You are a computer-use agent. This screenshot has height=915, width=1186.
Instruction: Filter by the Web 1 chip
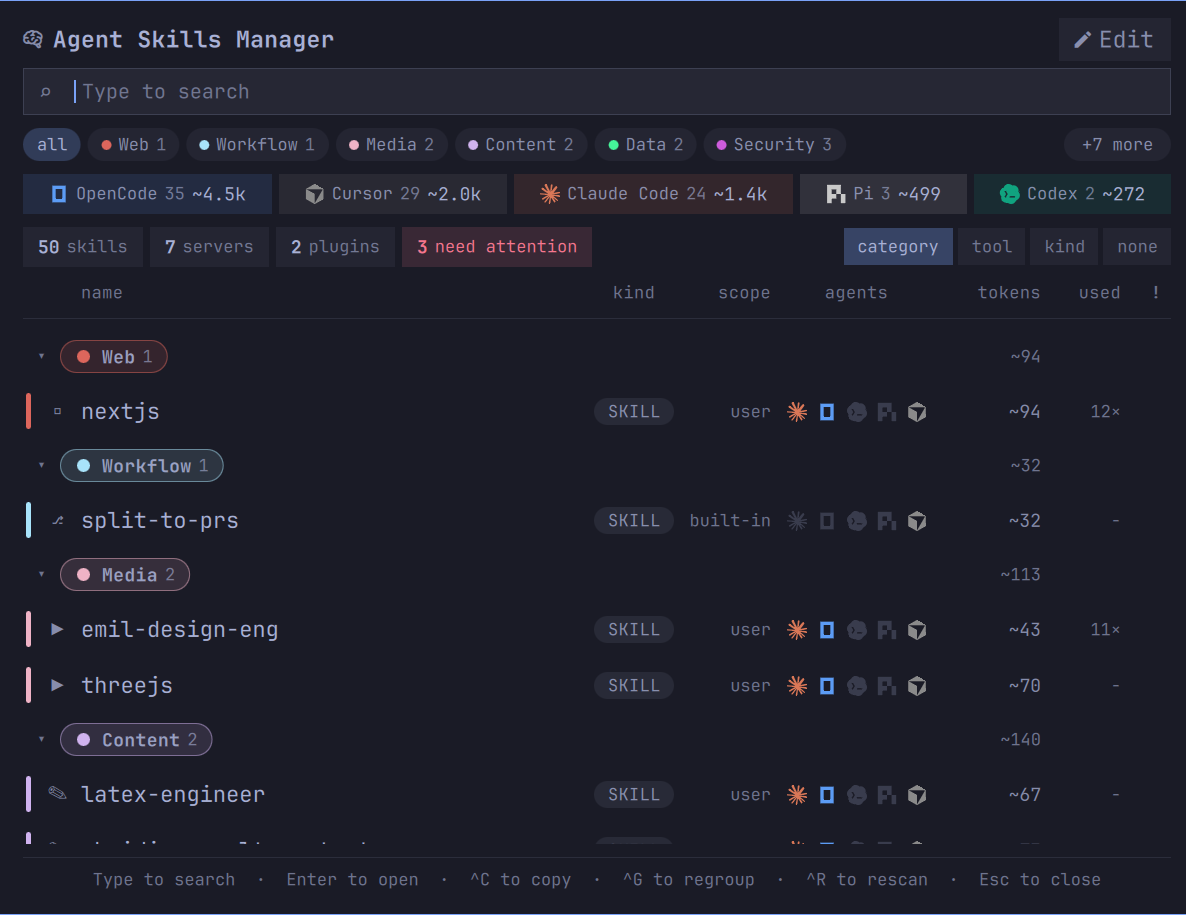tap(133, 144)
